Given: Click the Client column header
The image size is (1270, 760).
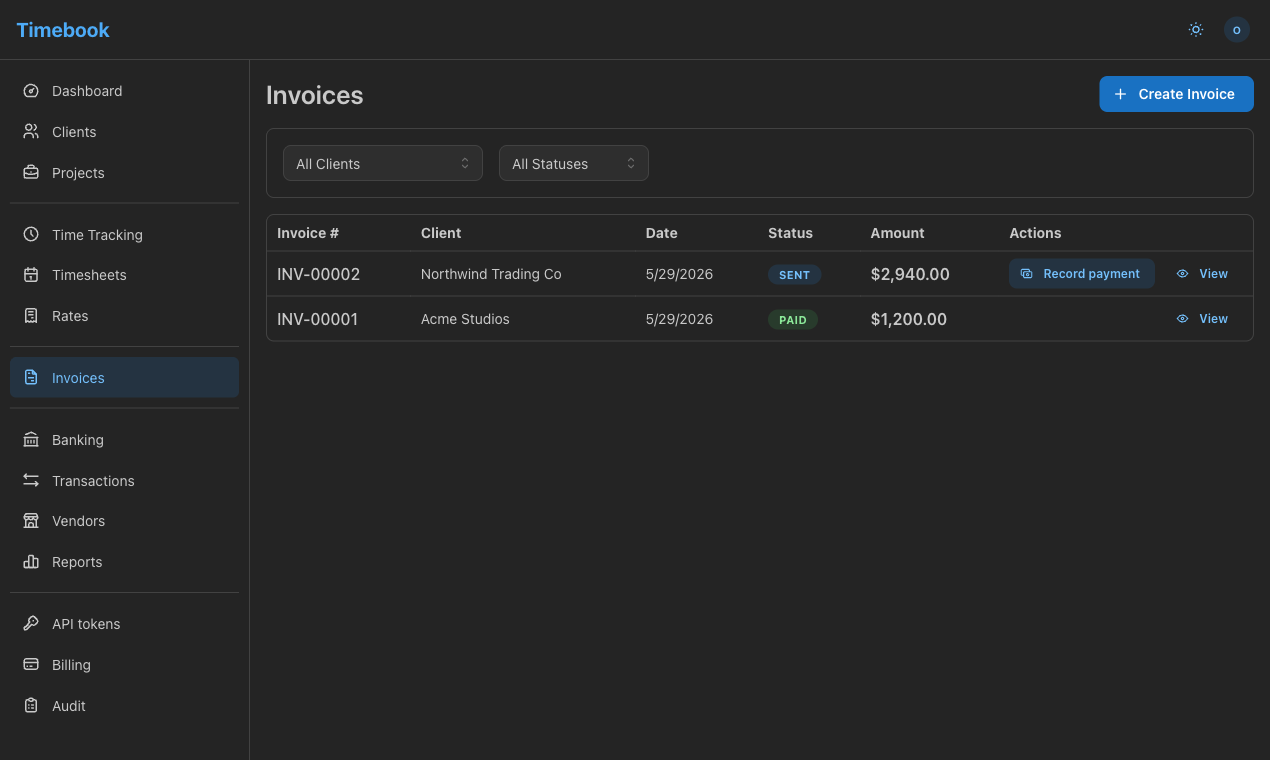Looking at the screenshot, I should (441, 233).
